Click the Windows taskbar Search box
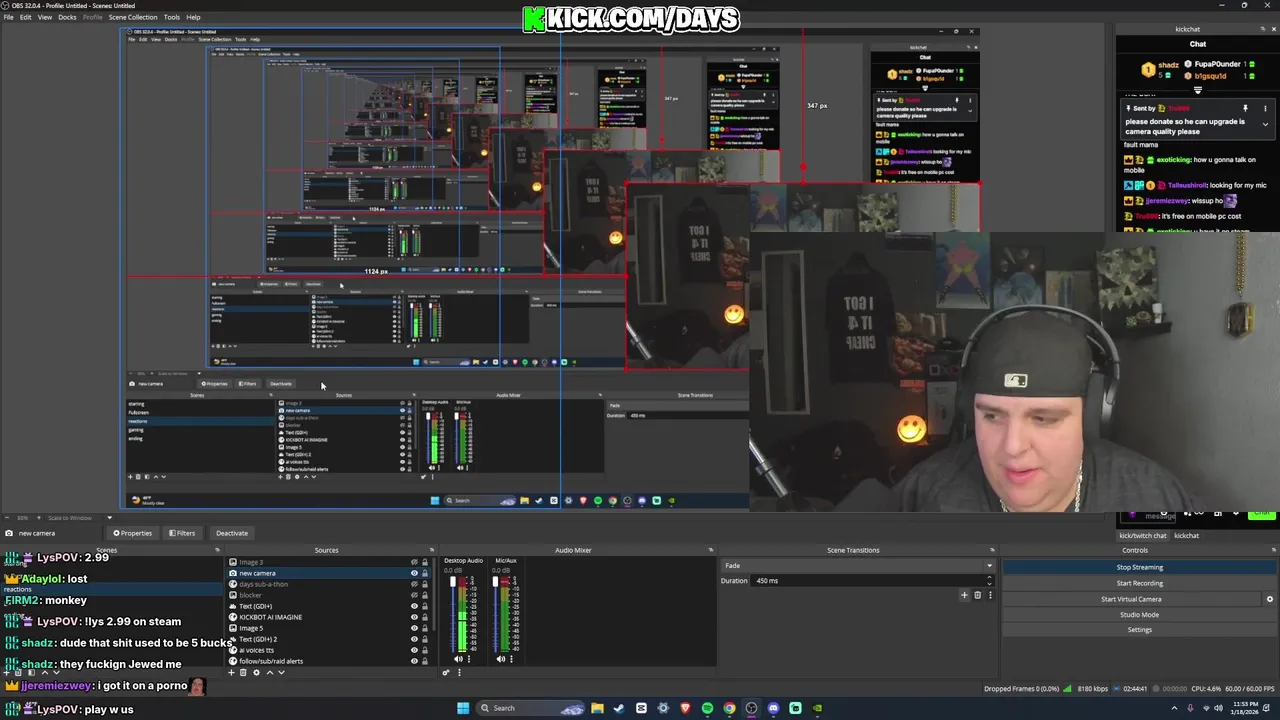This screenshot has width=1280, height=720. tap(529, 708)
